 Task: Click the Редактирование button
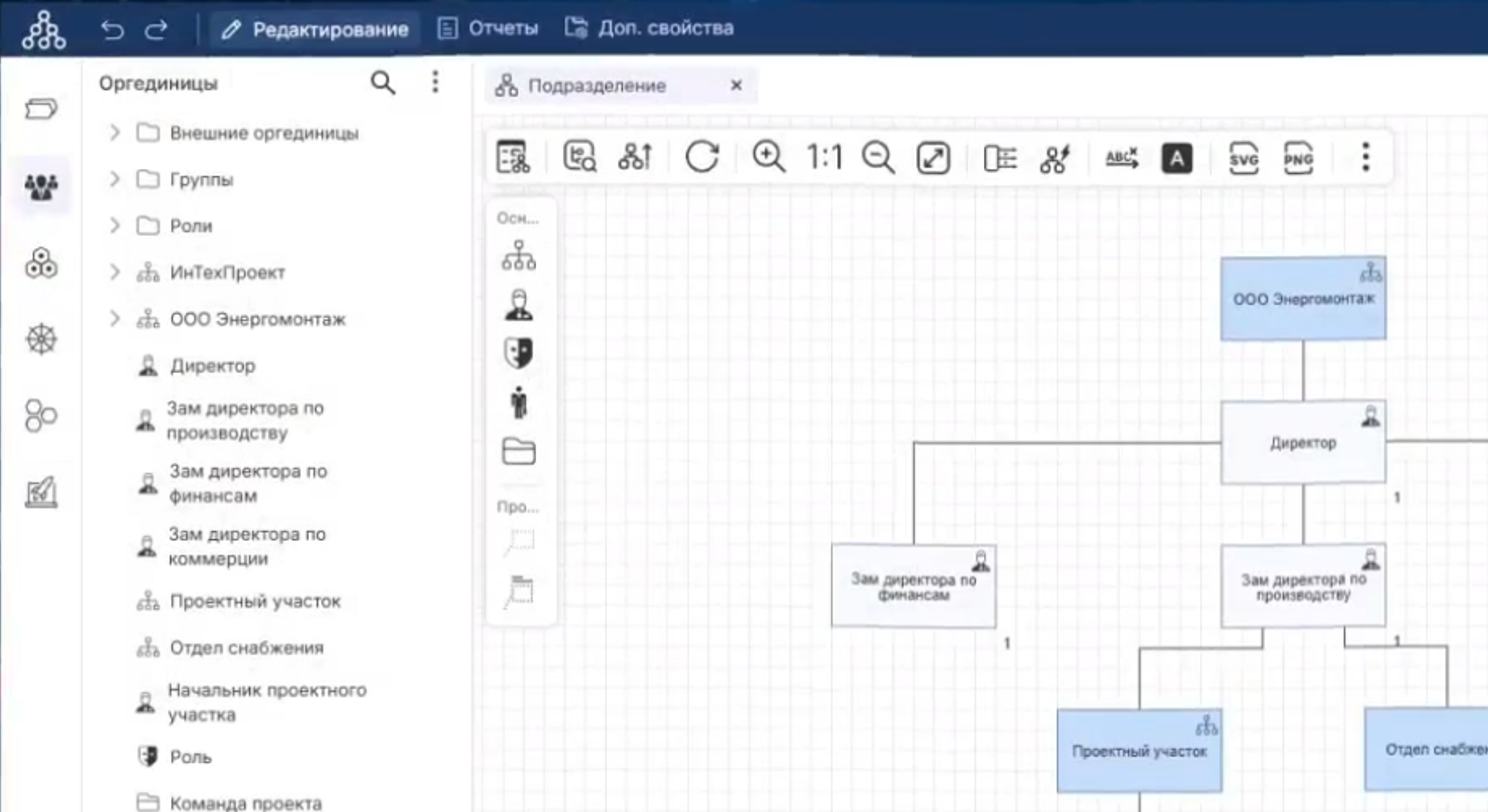(x=316, y=29)
